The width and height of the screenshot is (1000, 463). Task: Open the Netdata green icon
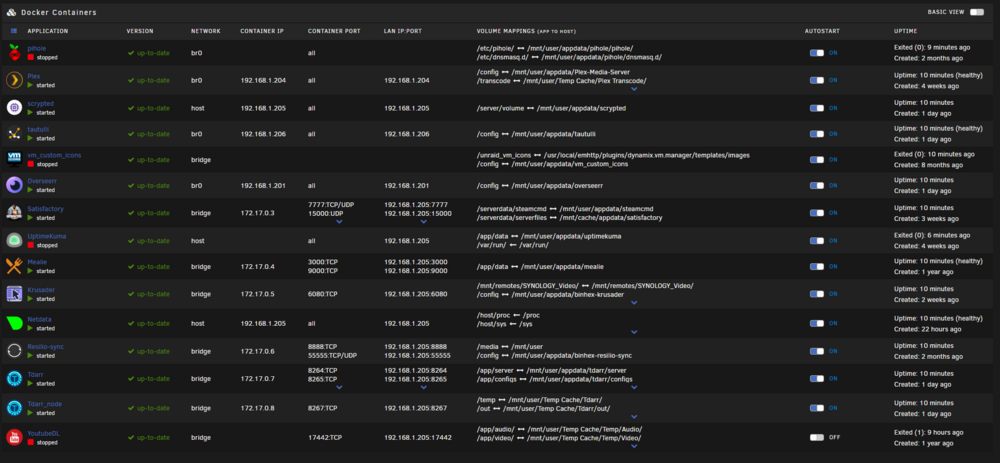14,323
